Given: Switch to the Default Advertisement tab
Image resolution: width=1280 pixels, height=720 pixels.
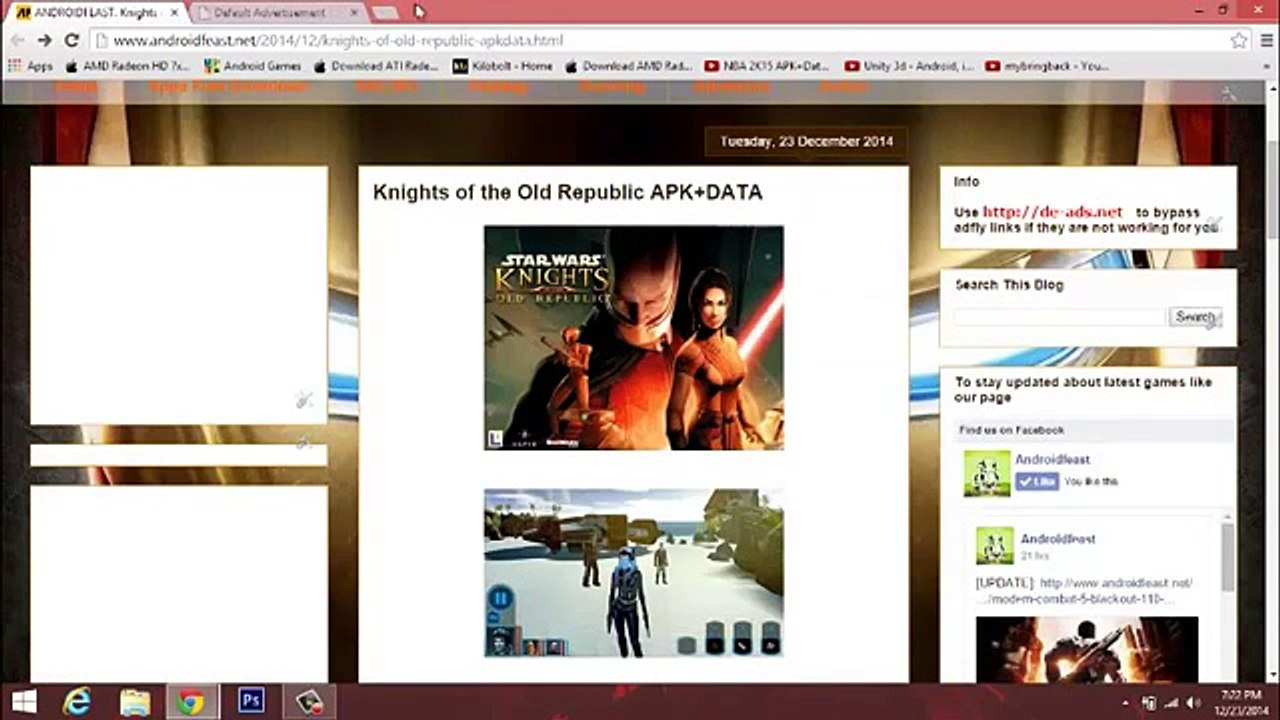Looking at the screenshot, I should 270,13.
